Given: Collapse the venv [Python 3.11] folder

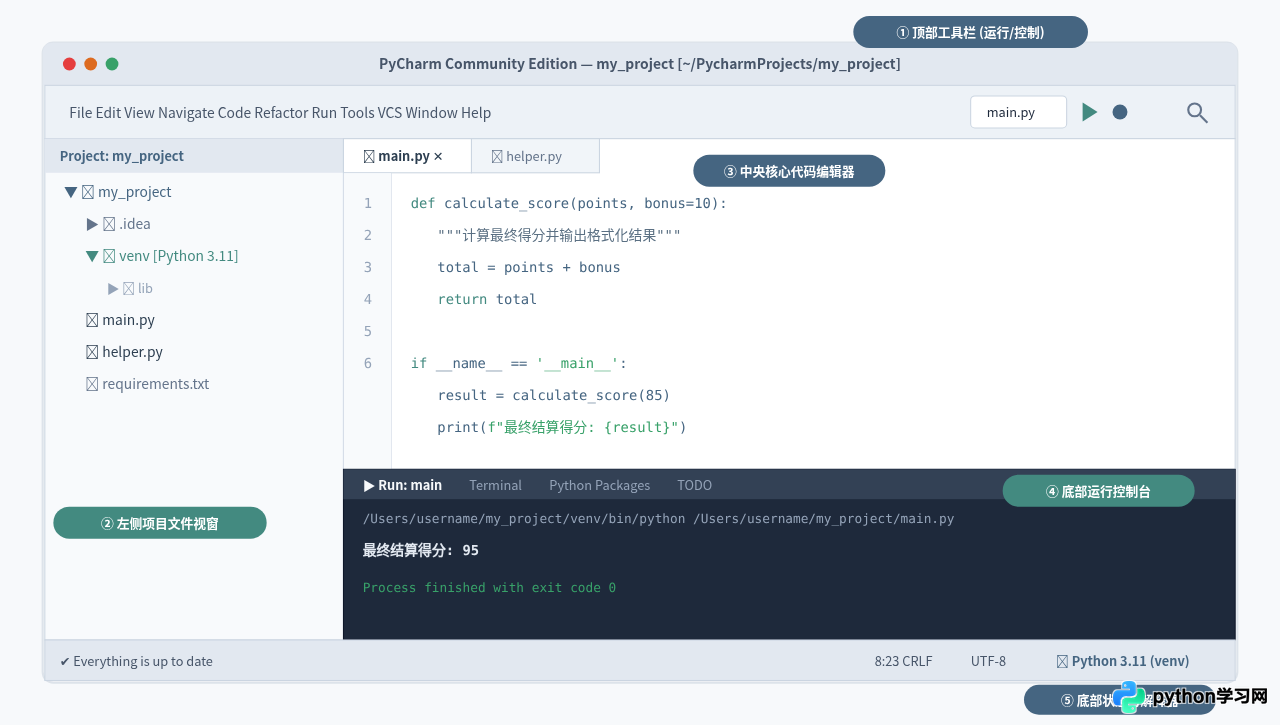Looking at the screenshot, I should point(92,256).
